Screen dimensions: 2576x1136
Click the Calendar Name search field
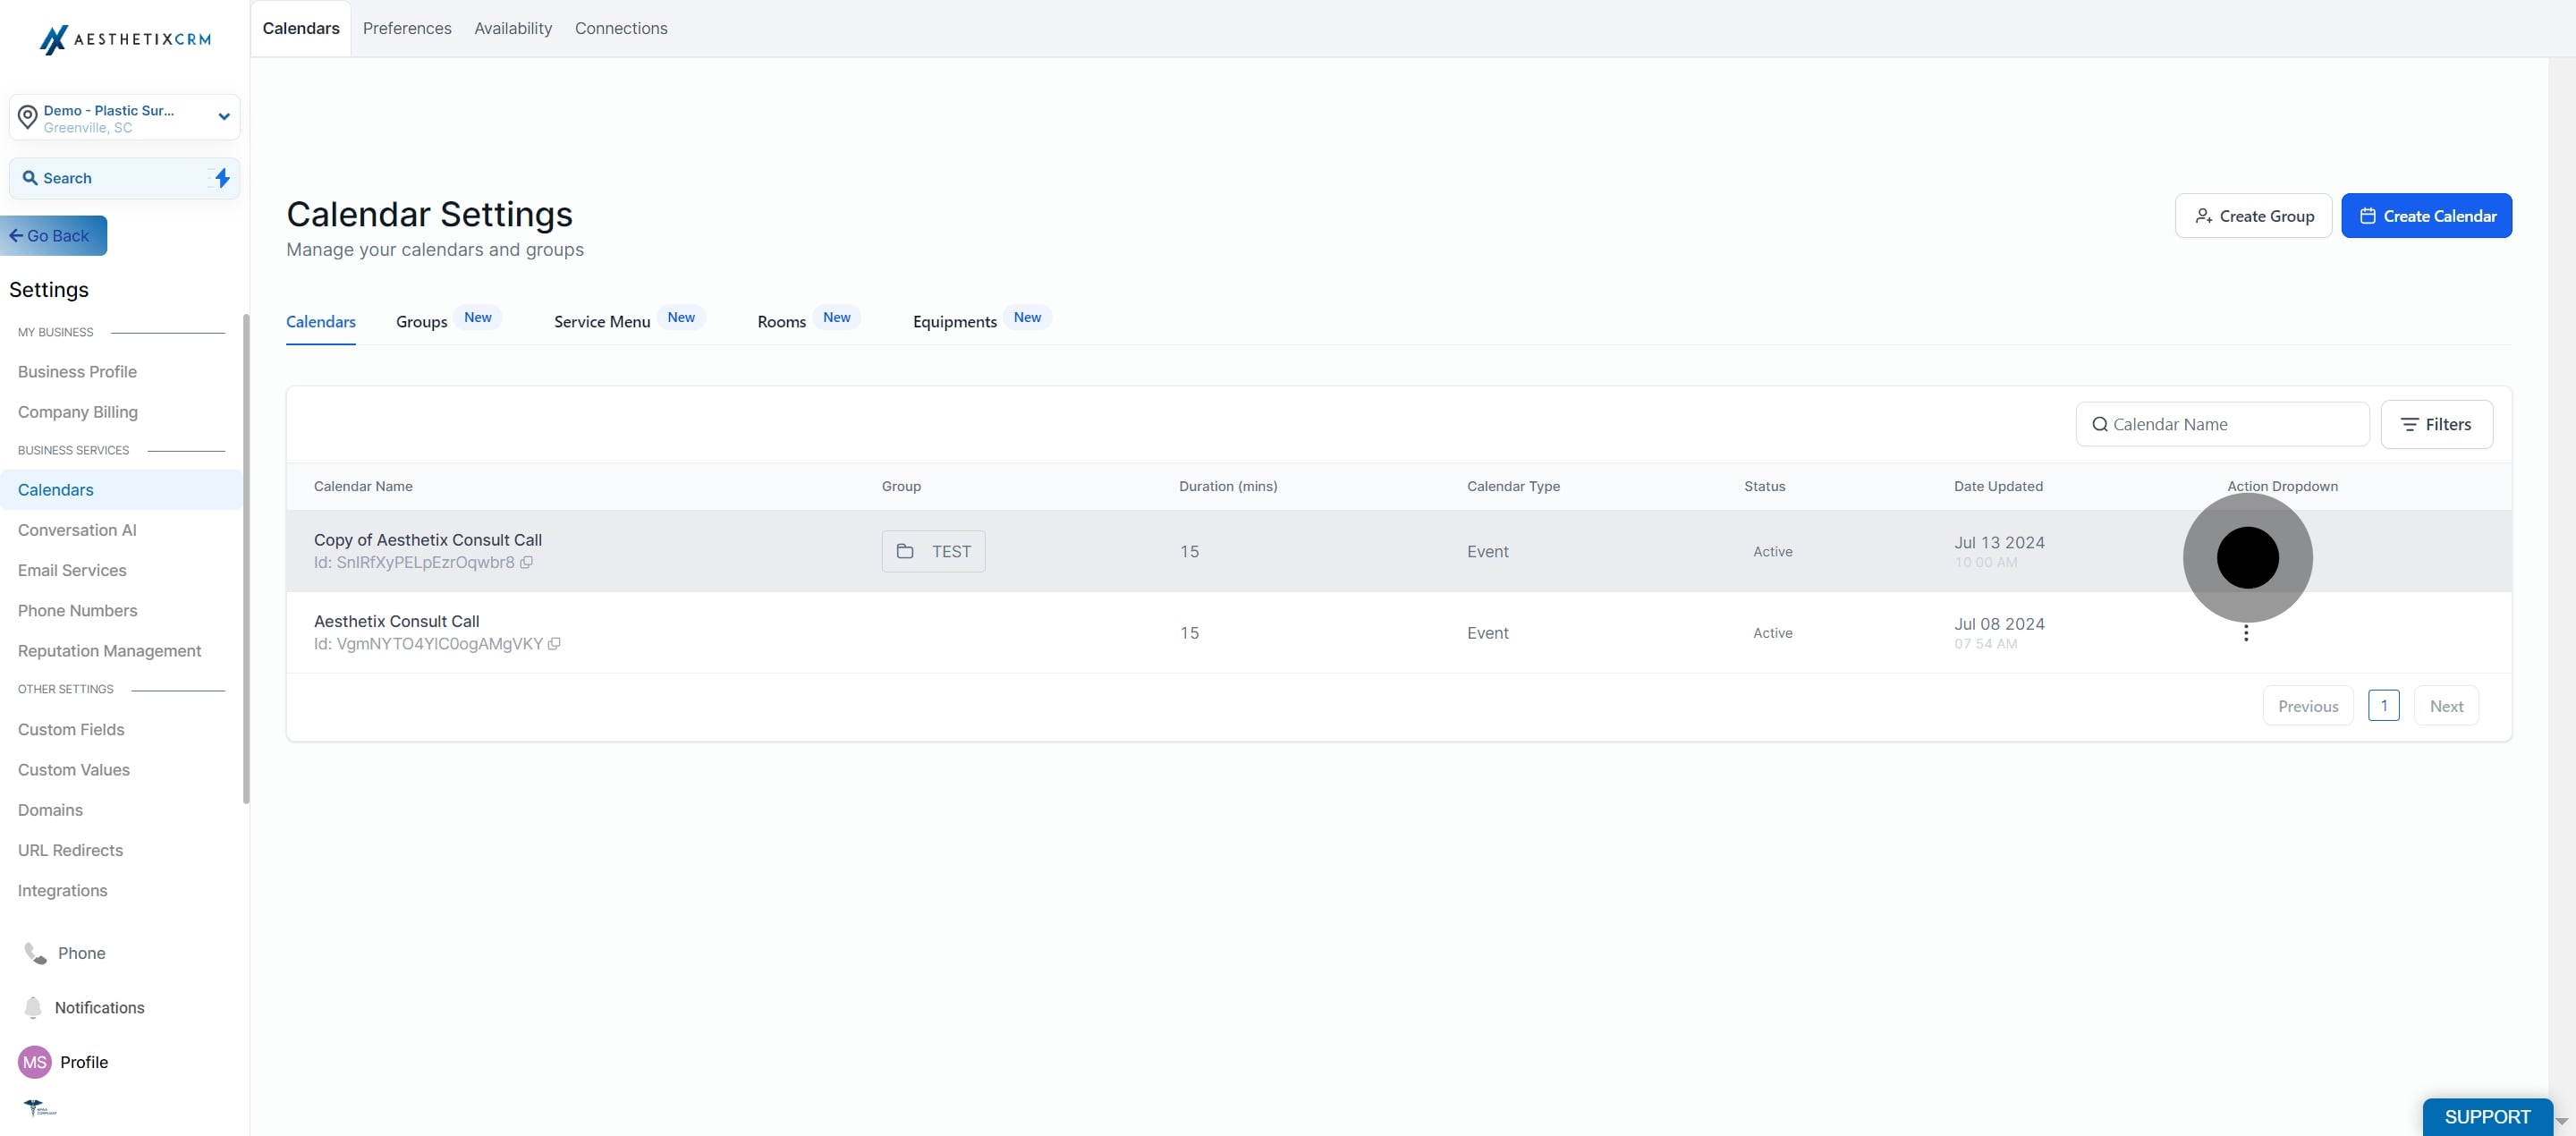point(2222,424)
